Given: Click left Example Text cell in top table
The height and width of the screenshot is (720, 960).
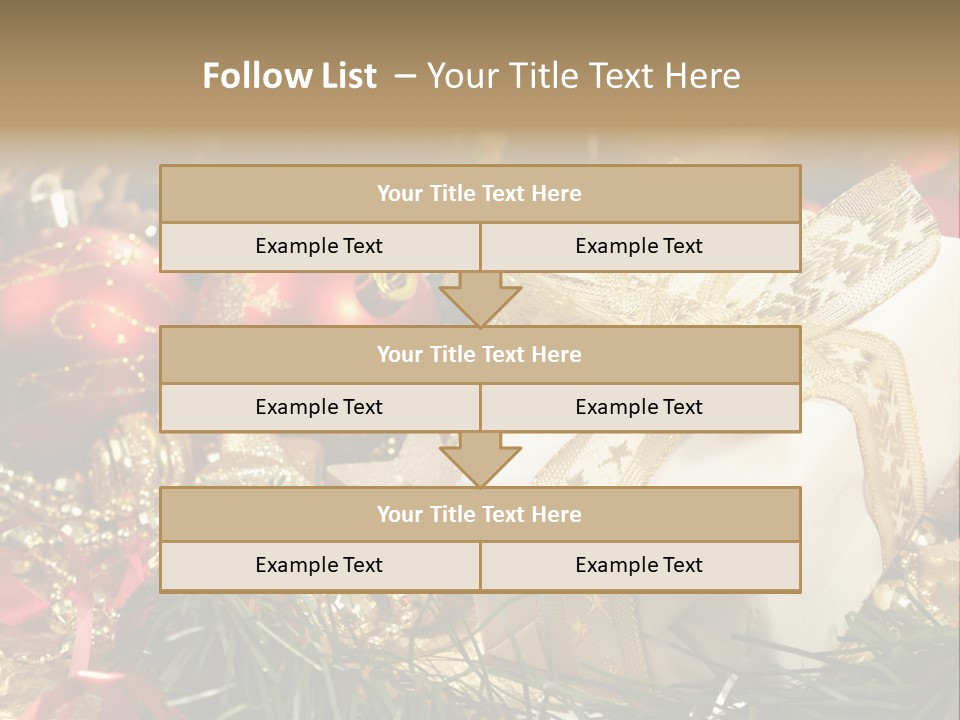Looking at the screenshot, I should (x=319, y=246).
